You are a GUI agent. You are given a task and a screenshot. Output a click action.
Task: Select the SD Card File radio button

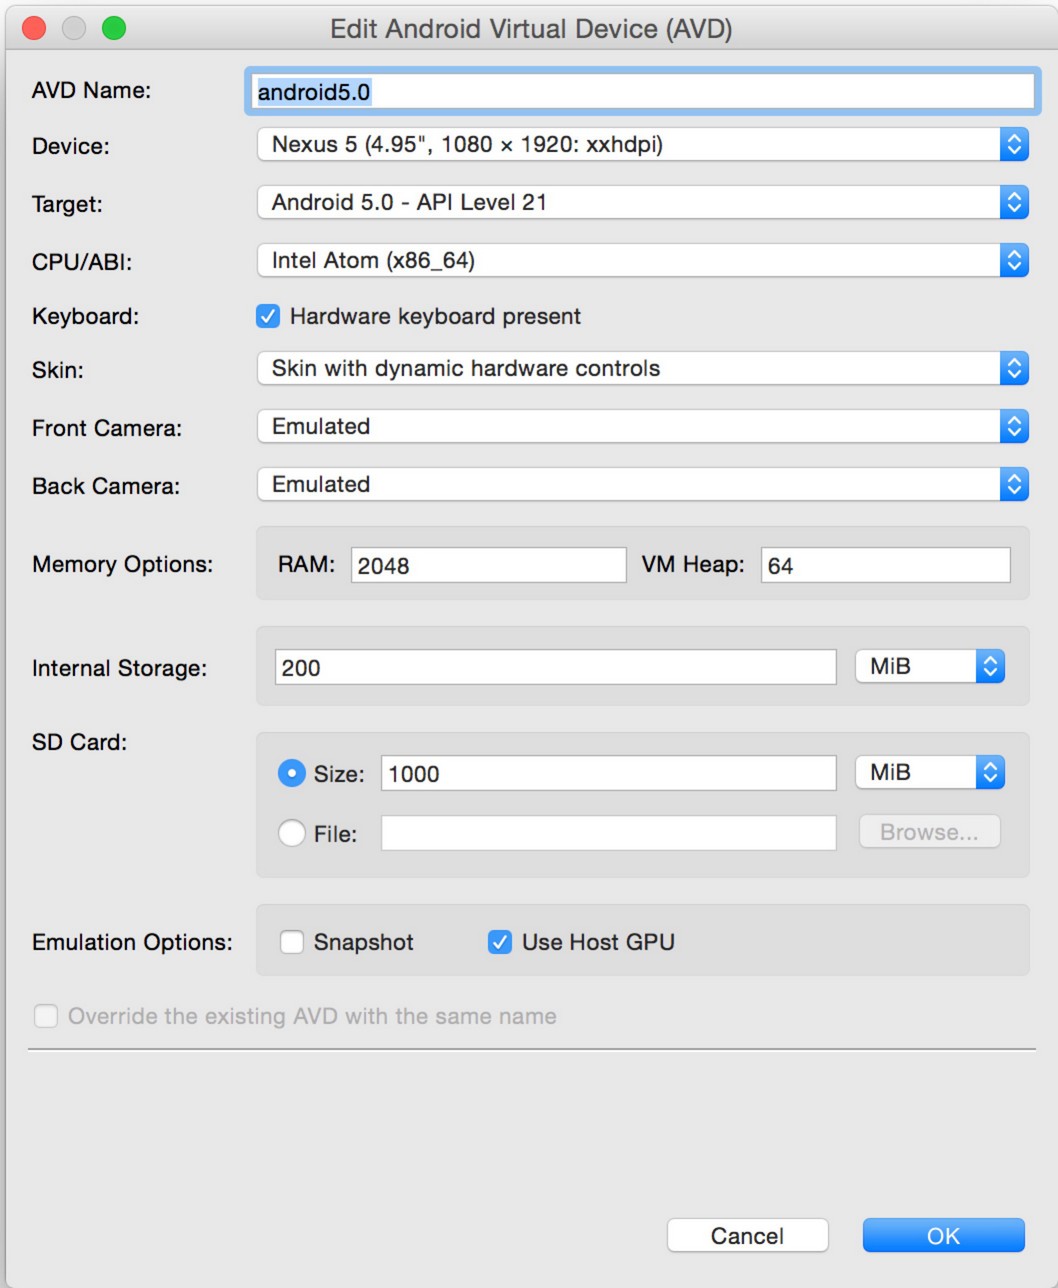292,832
